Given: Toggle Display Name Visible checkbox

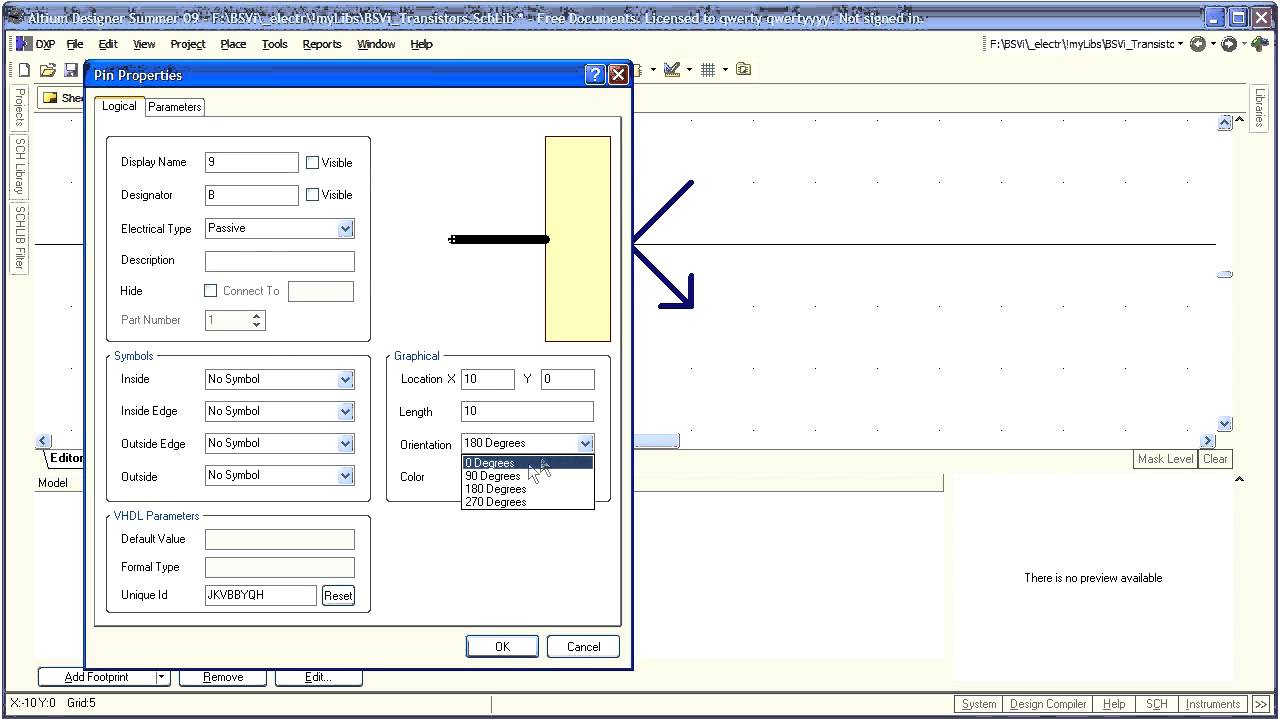Looking at the screenshot, I should [312, 162].
